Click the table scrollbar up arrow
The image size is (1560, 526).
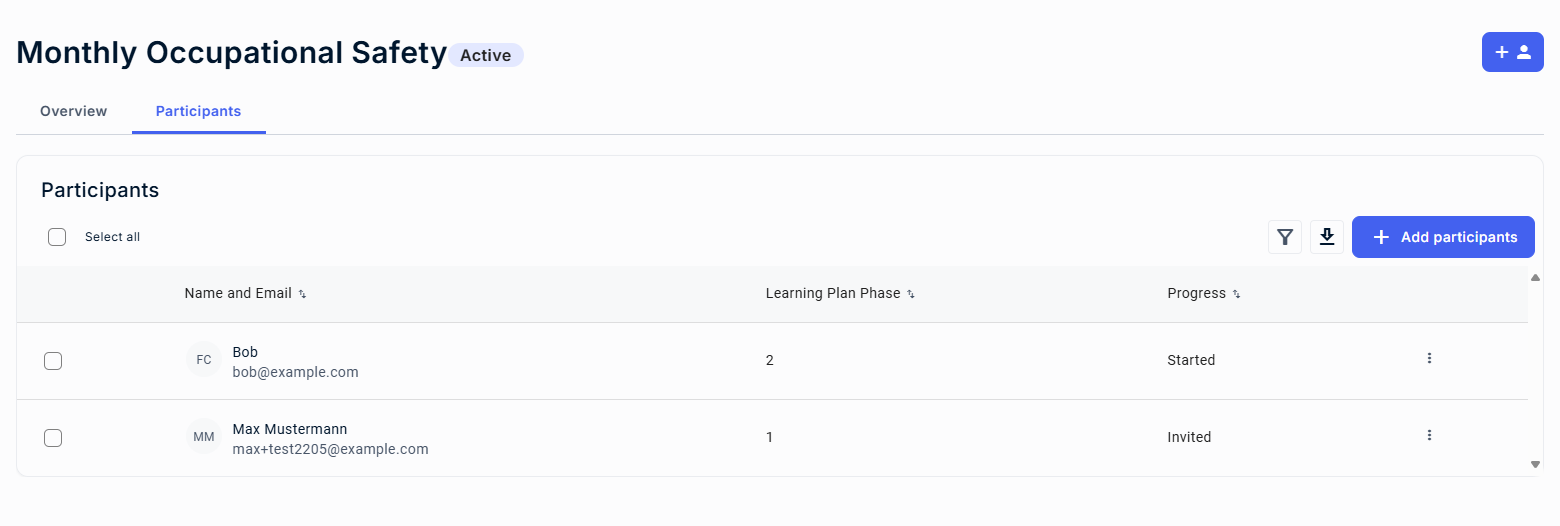[x=1536, y=277]
